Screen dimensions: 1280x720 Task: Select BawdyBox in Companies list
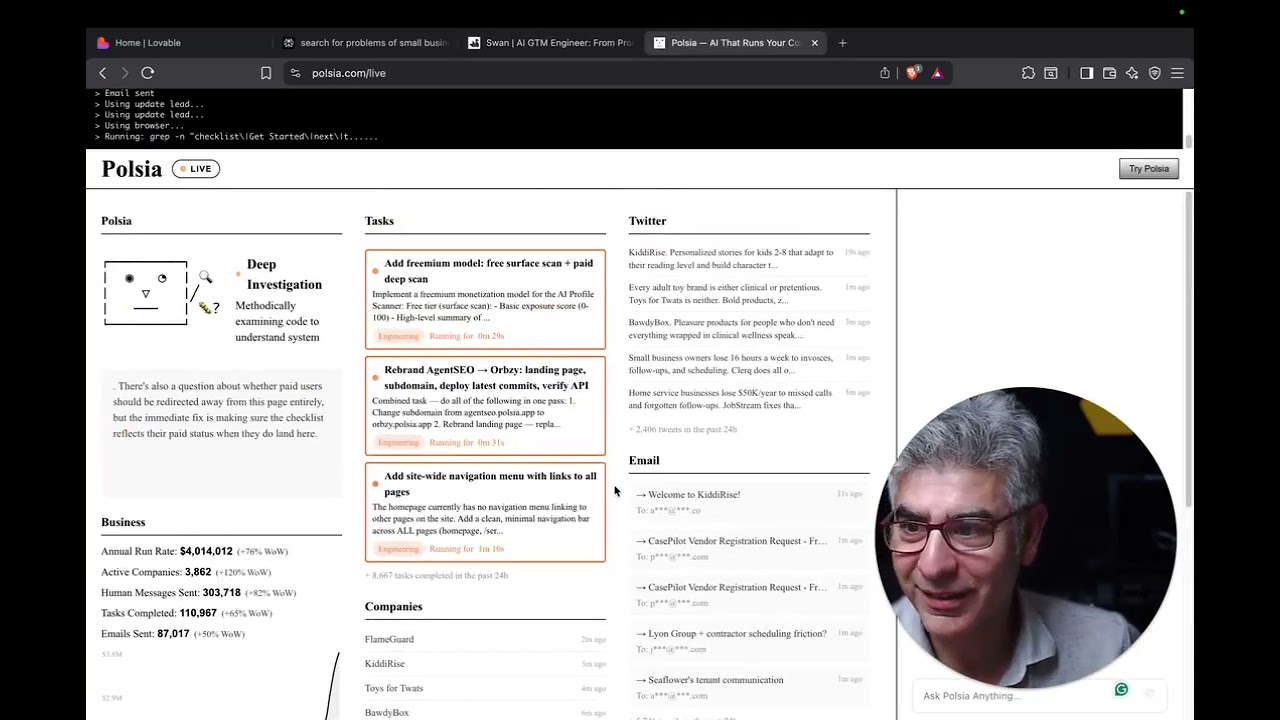(x=485, y=712)
